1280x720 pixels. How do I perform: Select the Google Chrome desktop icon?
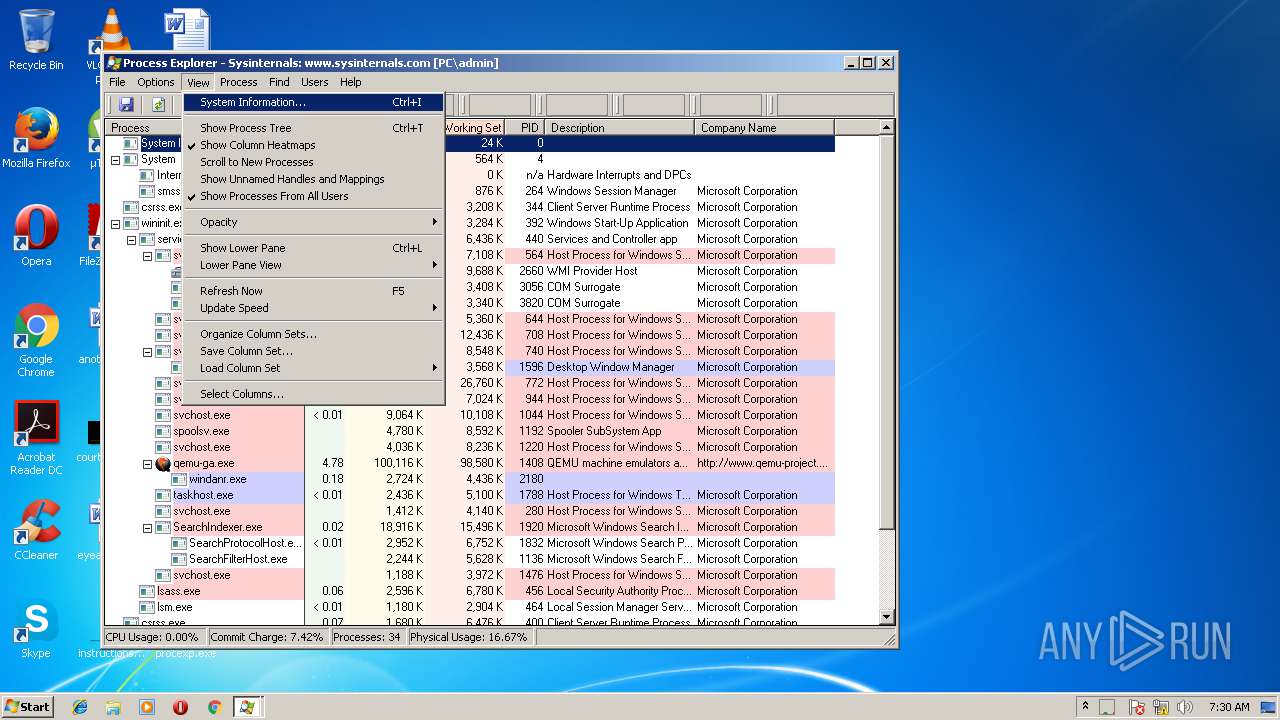click(x=36, y=340)
